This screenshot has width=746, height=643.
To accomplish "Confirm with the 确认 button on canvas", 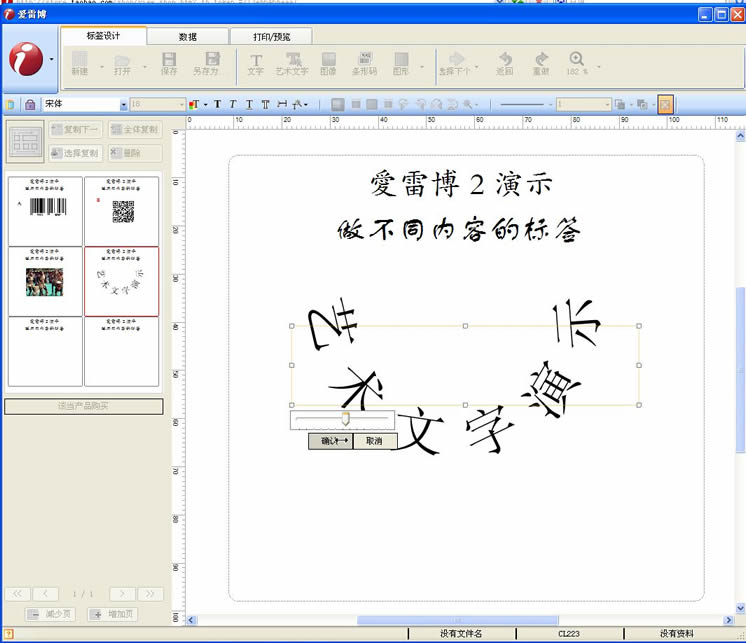I will click(x=331, y=441).
